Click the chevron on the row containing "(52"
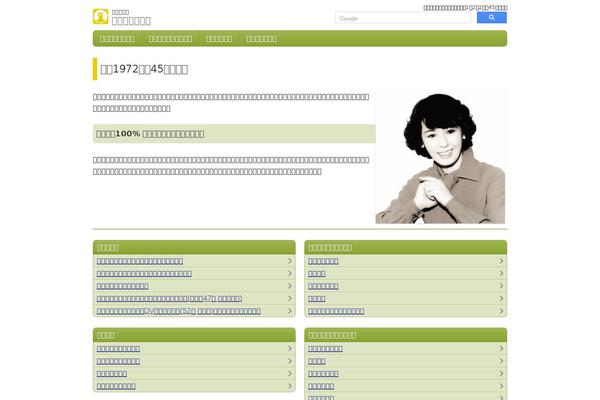The height and width of the screenshot is (400, 600). coord(290,311)
